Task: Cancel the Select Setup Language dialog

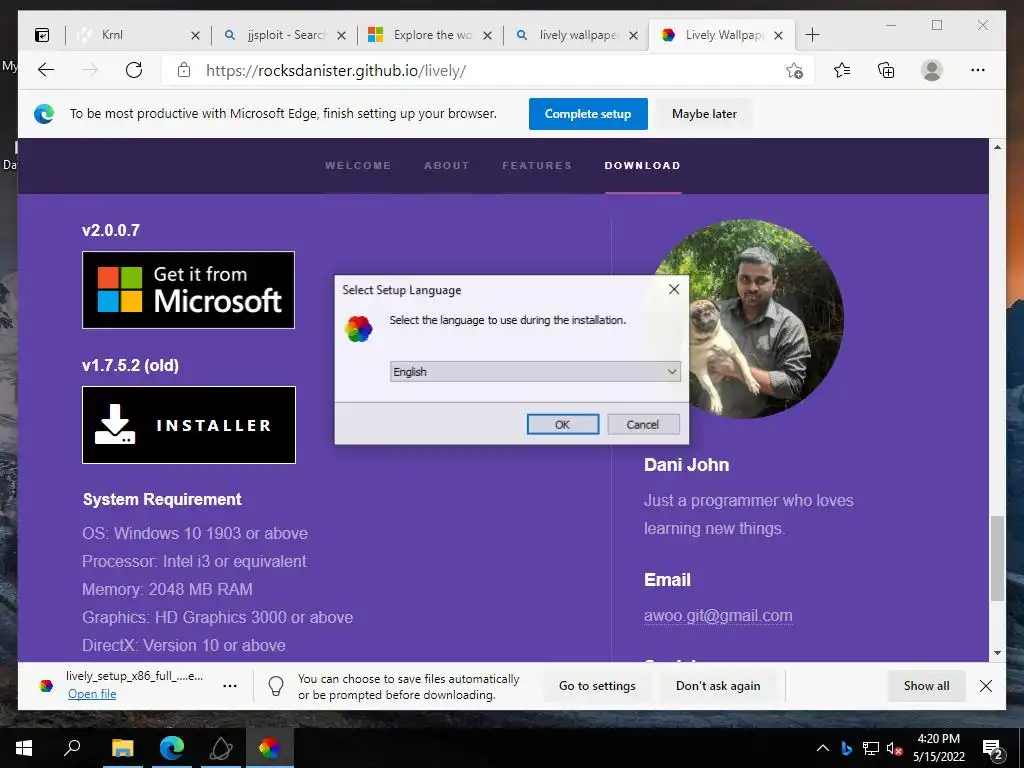Action: (643, 424)
